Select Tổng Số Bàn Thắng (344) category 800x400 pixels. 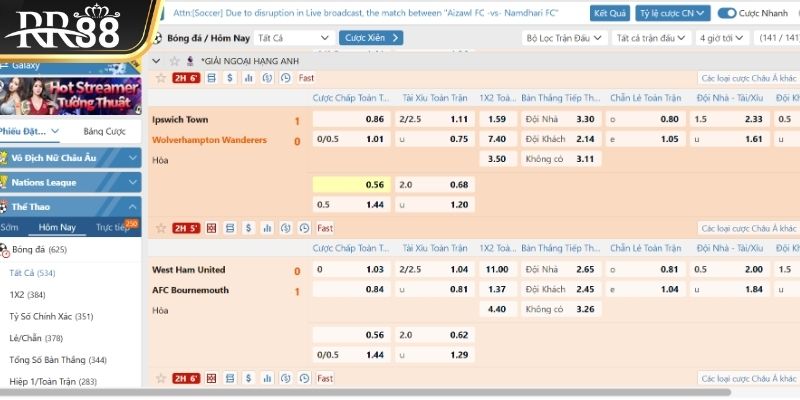pos(58,360)
